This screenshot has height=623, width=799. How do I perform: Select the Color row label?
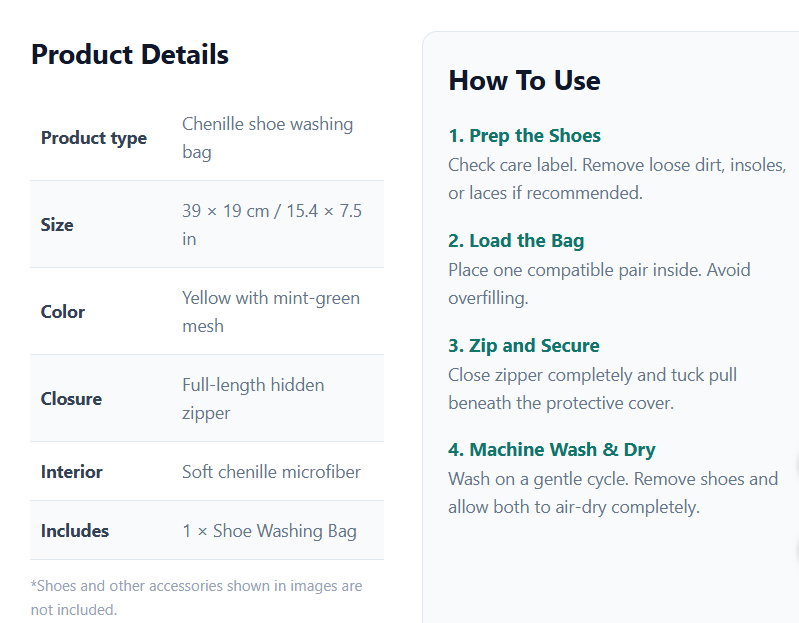[x=63, y=312]
